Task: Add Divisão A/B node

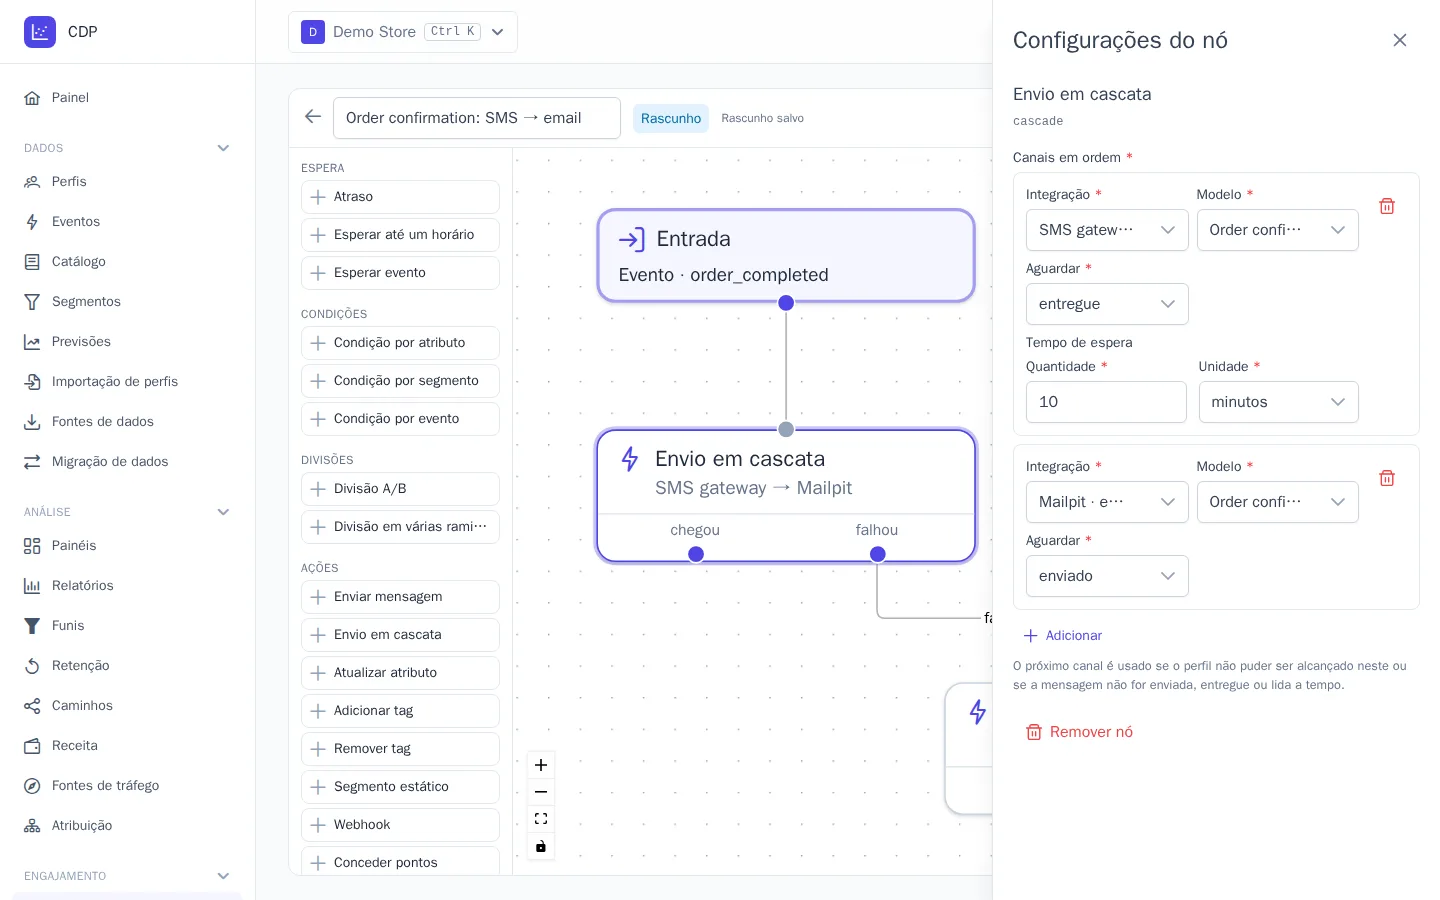Action: point(400,489)
